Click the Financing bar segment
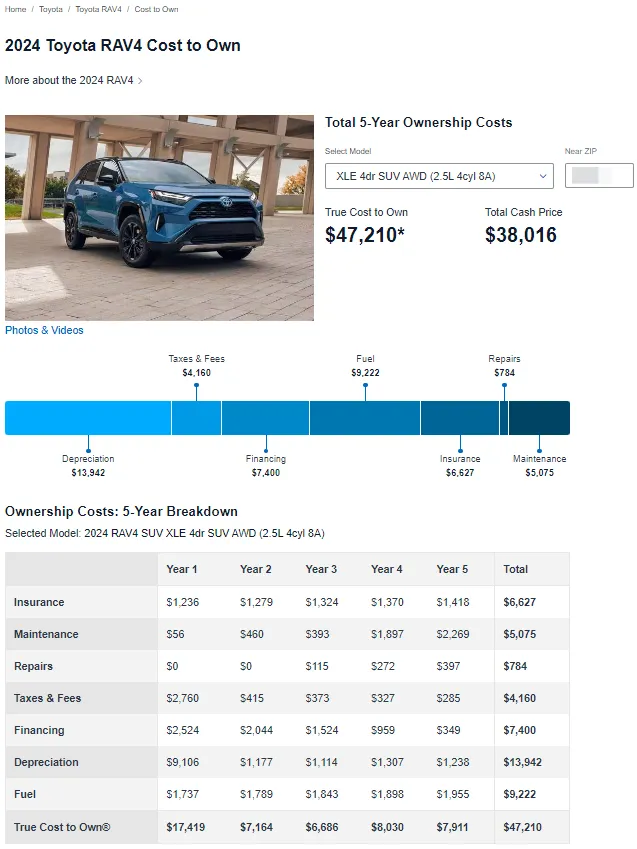637x849 pixels. click(x=265, y=418)
